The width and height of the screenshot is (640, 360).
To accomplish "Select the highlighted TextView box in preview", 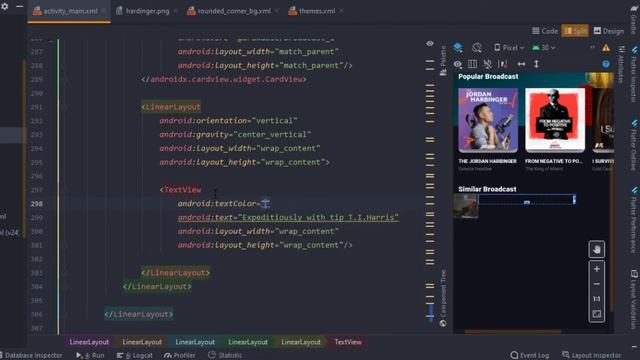I will coord(527,200).
